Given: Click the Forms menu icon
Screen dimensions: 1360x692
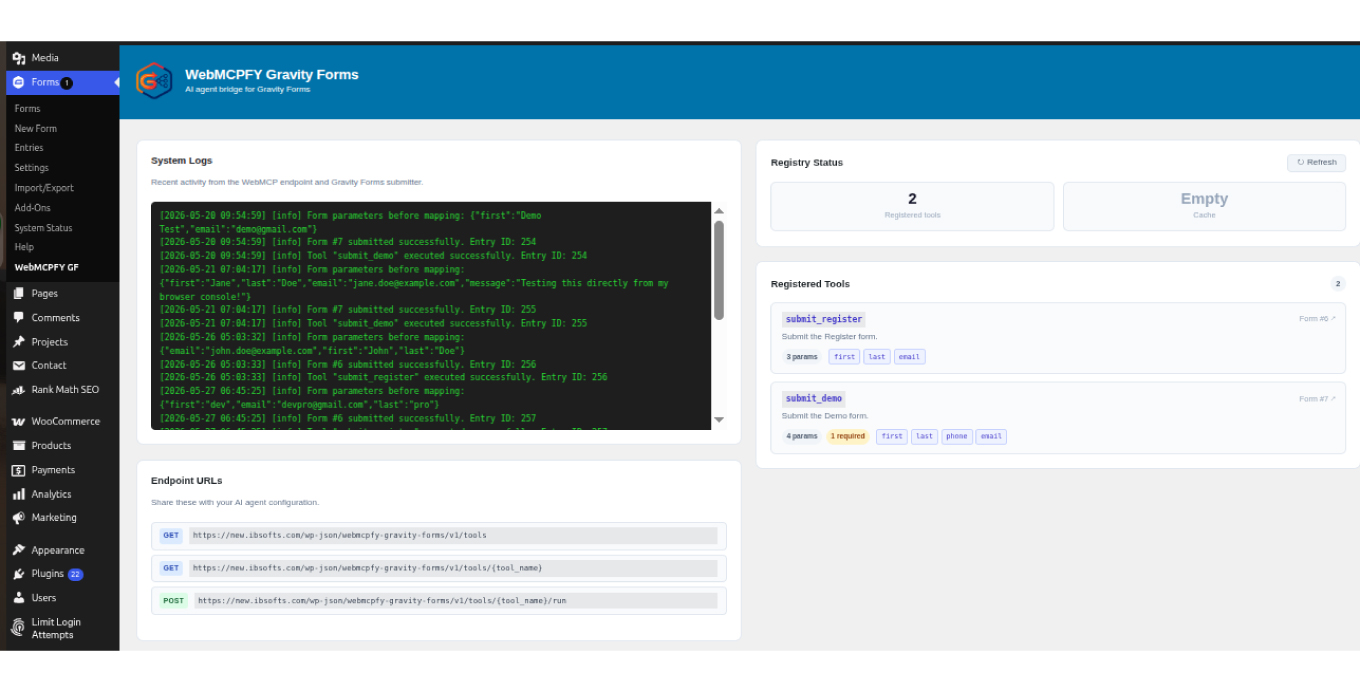Looking at the screenshot, I should tap(18, 83).
